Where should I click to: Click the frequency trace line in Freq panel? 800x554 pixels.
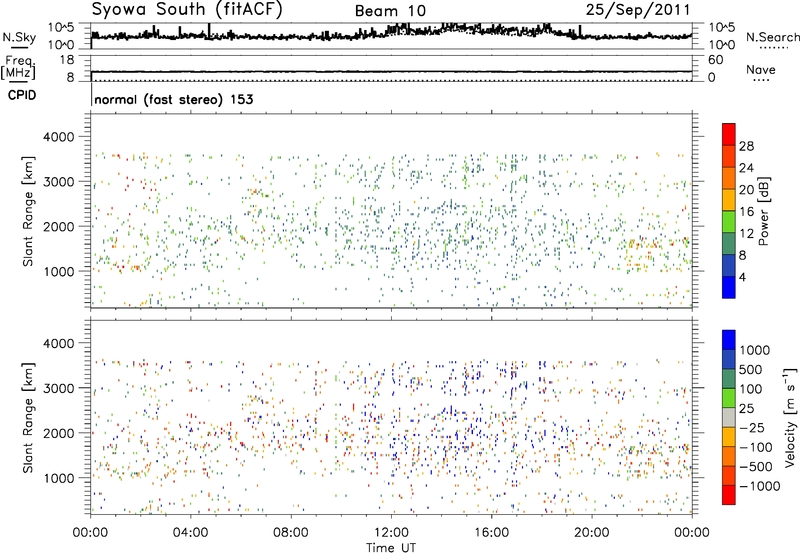[391, 72]
